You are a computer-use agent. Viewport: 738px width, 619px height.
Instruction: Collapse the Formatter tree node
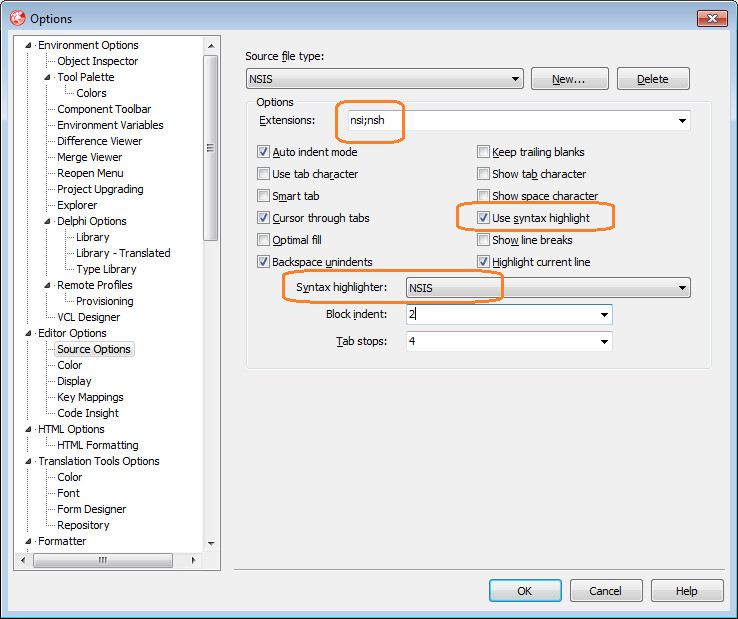(28, 541)
